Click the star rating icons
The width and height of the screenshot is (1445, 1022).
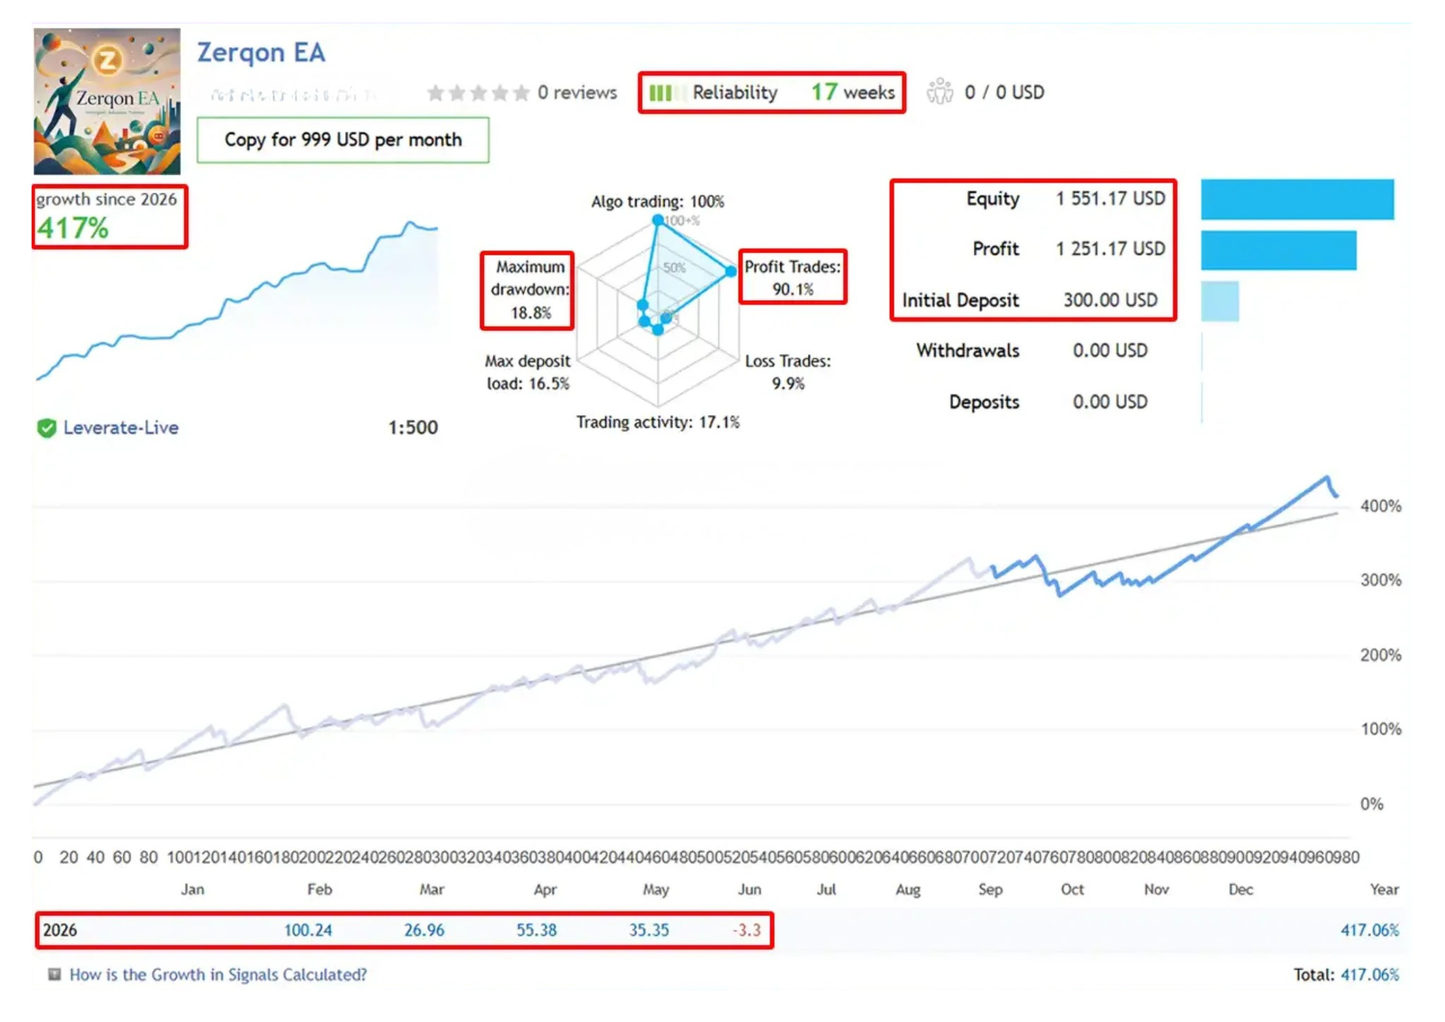478,93
